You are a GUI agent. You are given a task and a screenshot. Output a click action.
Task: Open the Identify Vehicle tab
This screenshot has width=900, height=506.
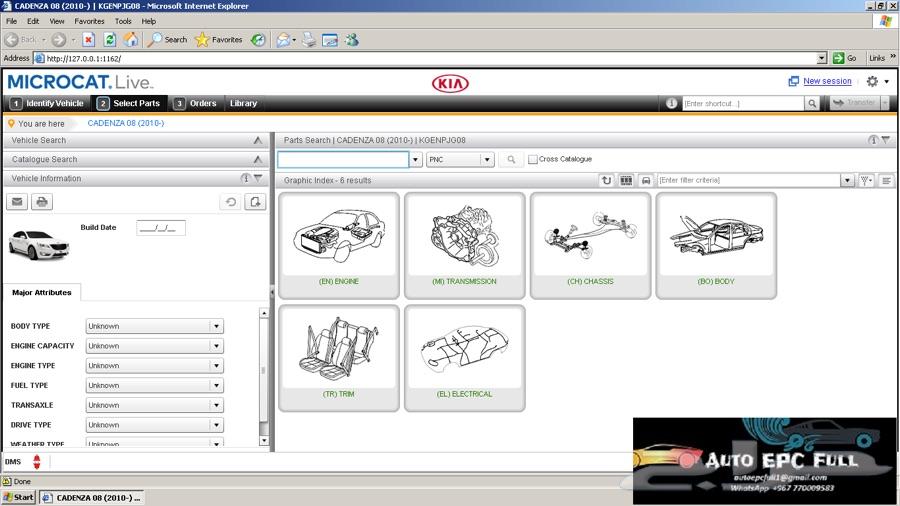point(47,103)
